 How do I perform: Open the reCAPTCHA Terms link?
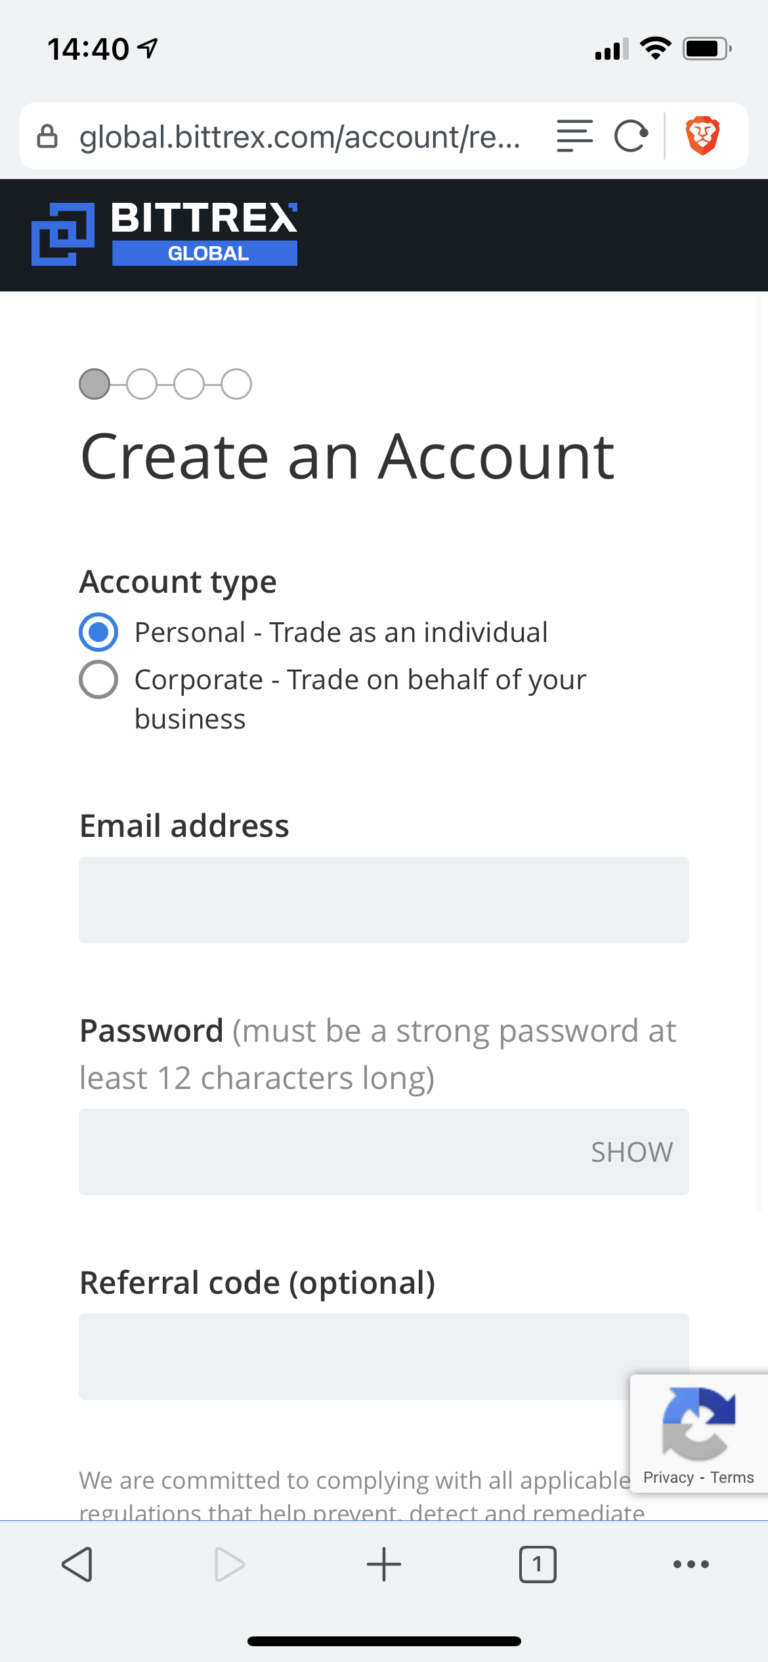[x=733, y=1478]
